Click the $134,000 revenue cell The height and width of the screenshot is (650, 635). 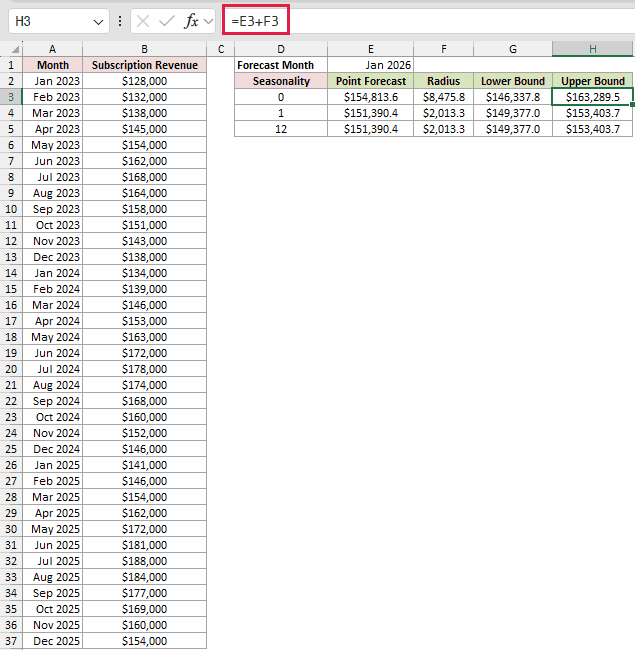144,273
